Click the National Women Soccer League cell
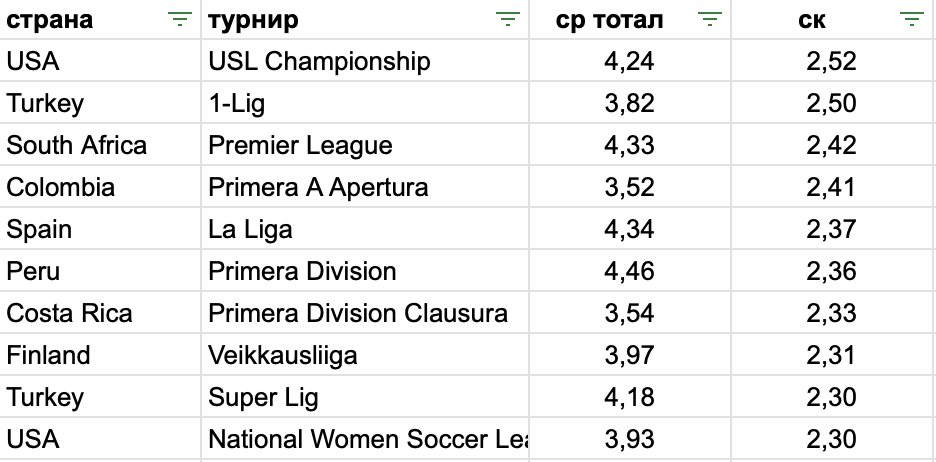This screenshot has width=936, height=462. tap(365, 439)
